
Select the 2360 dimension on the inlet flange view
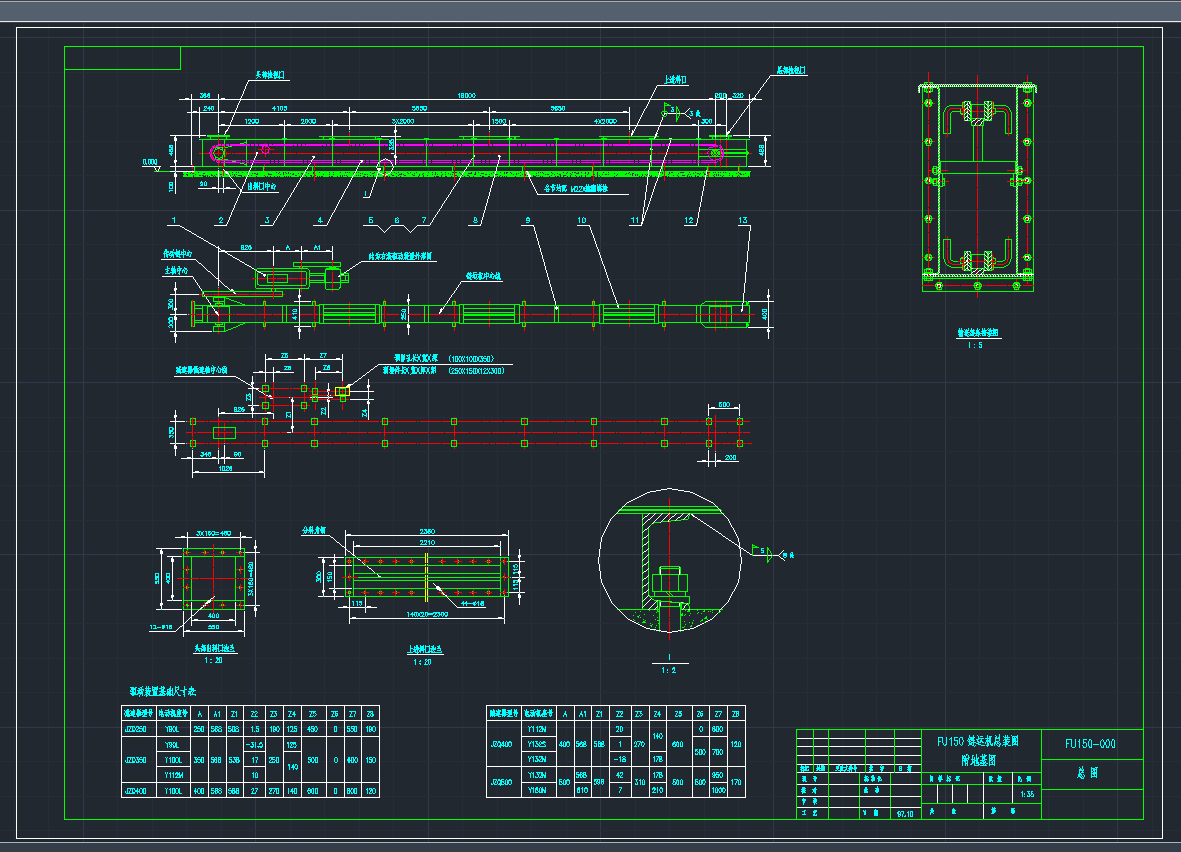click(427, 532)
